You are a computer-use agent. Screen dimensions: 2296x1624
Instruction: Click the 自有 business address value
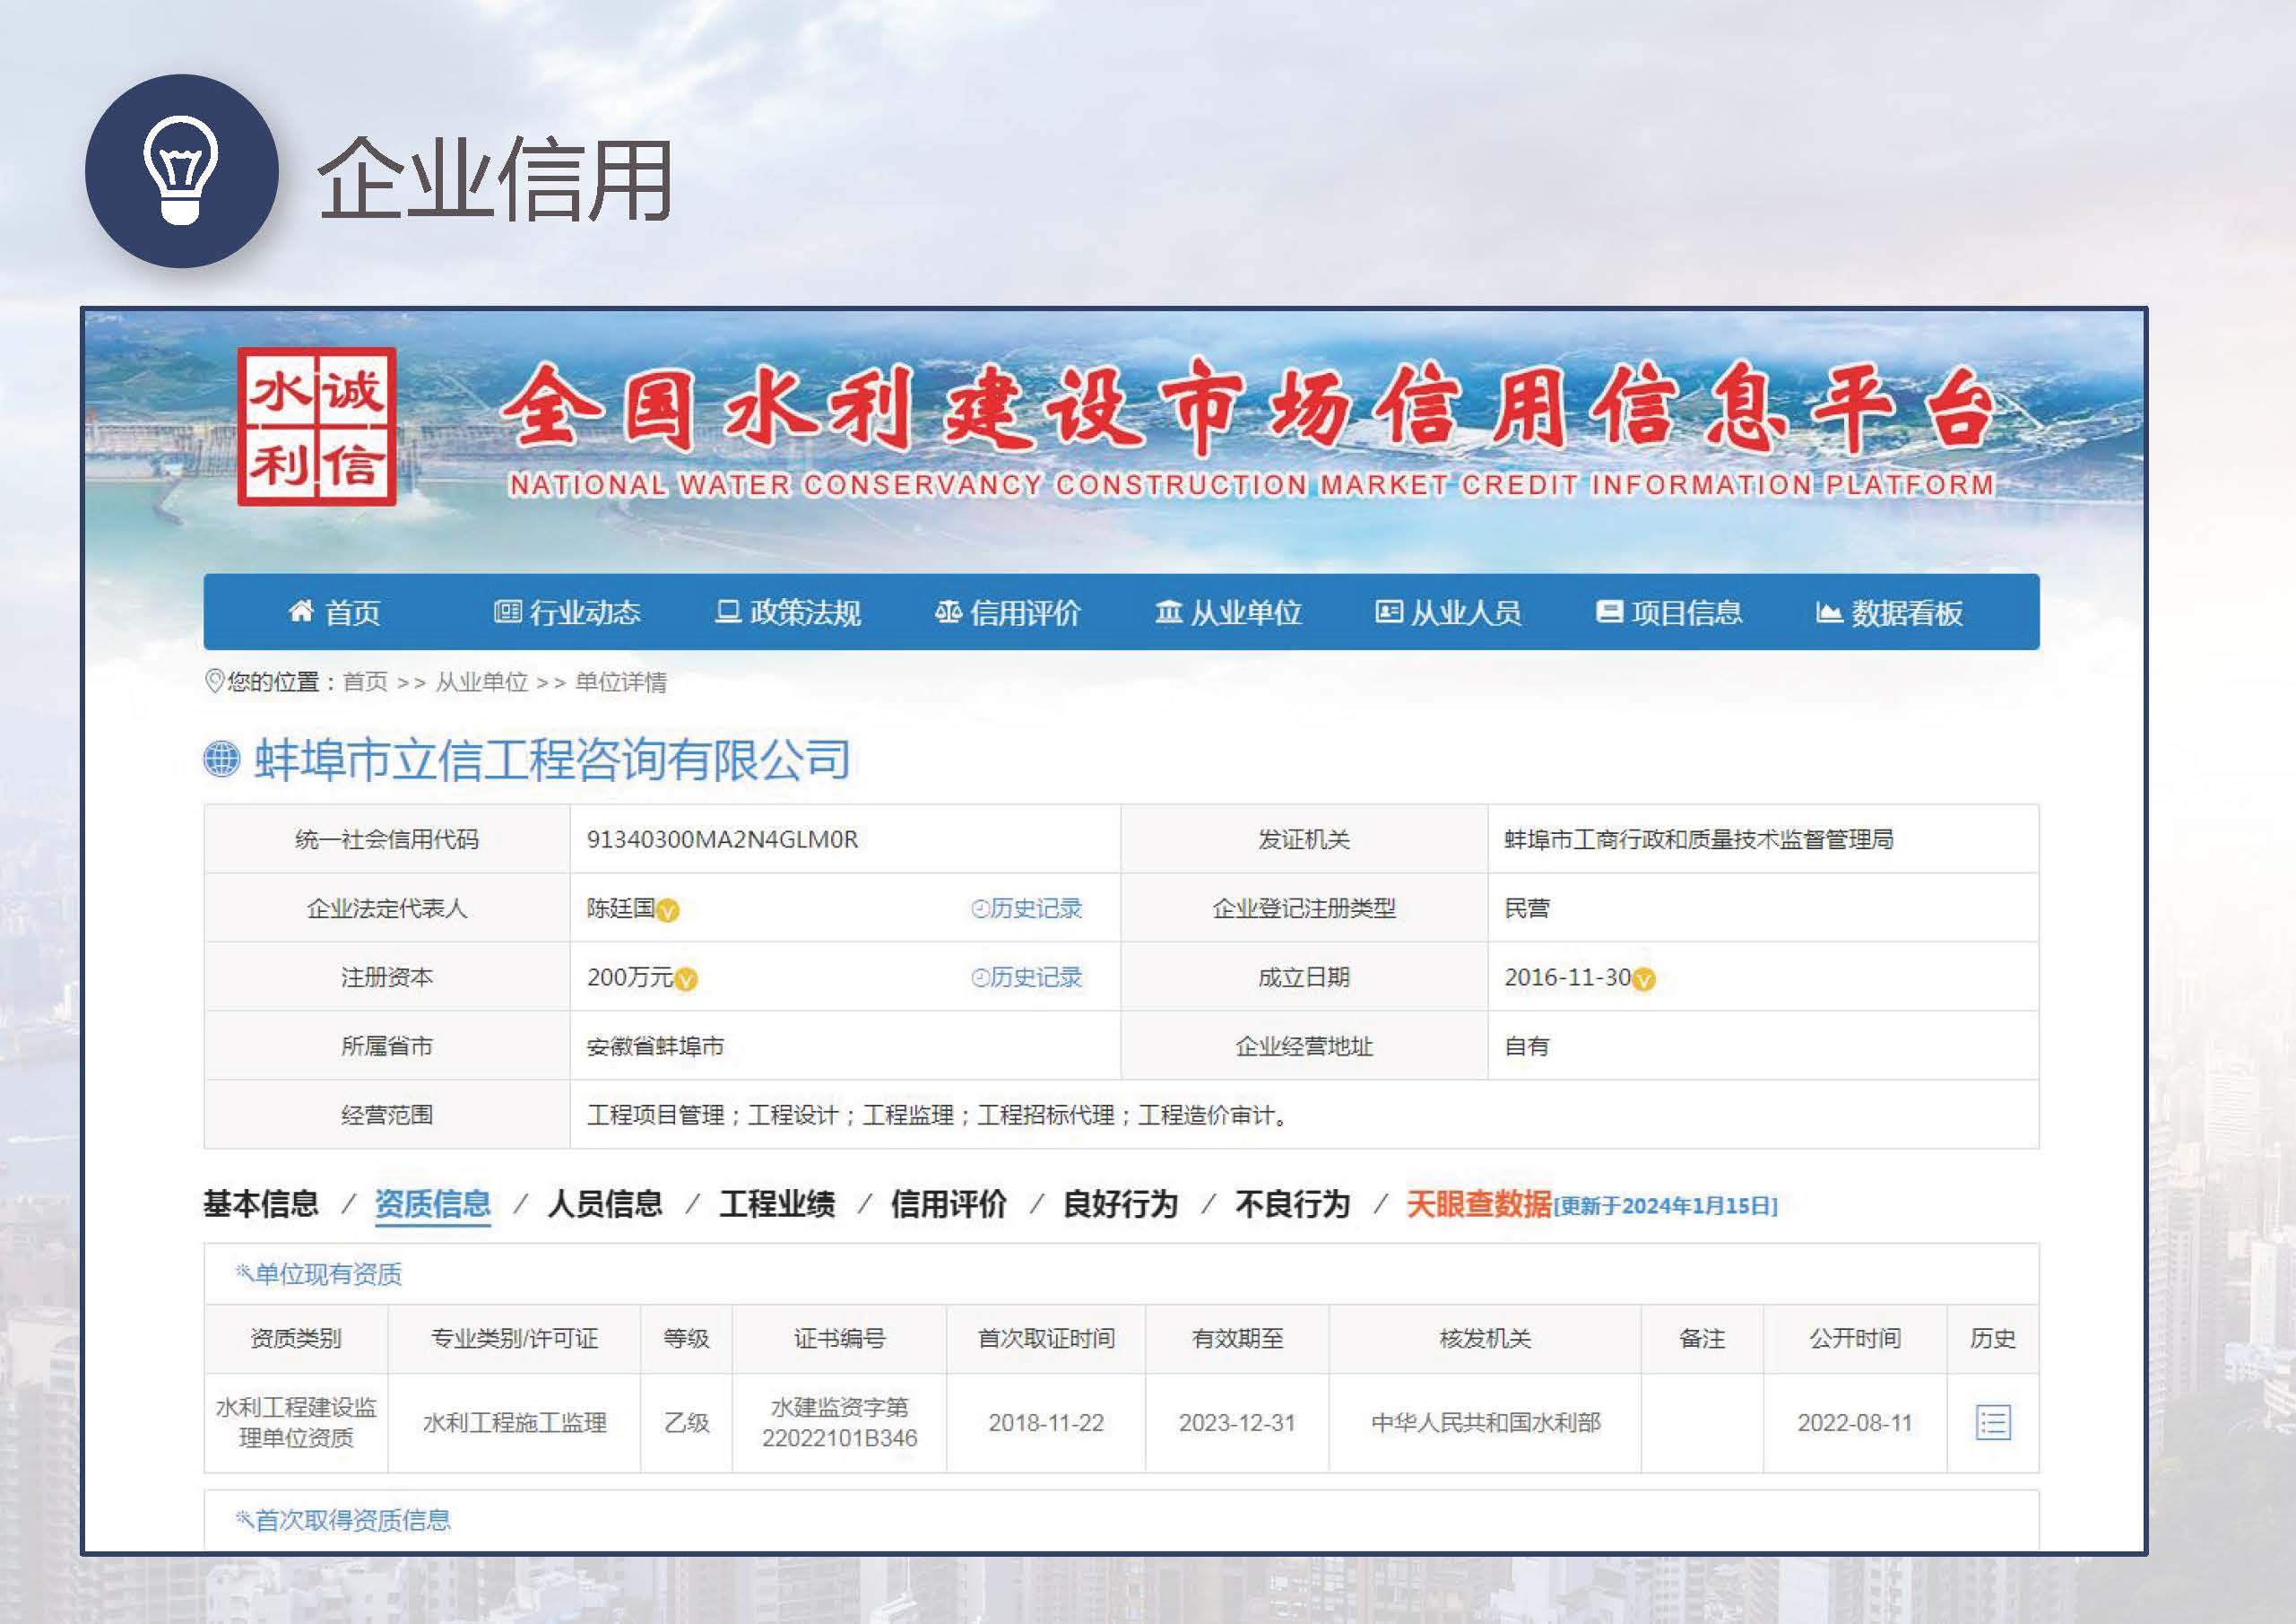tap(1527, 1046)
